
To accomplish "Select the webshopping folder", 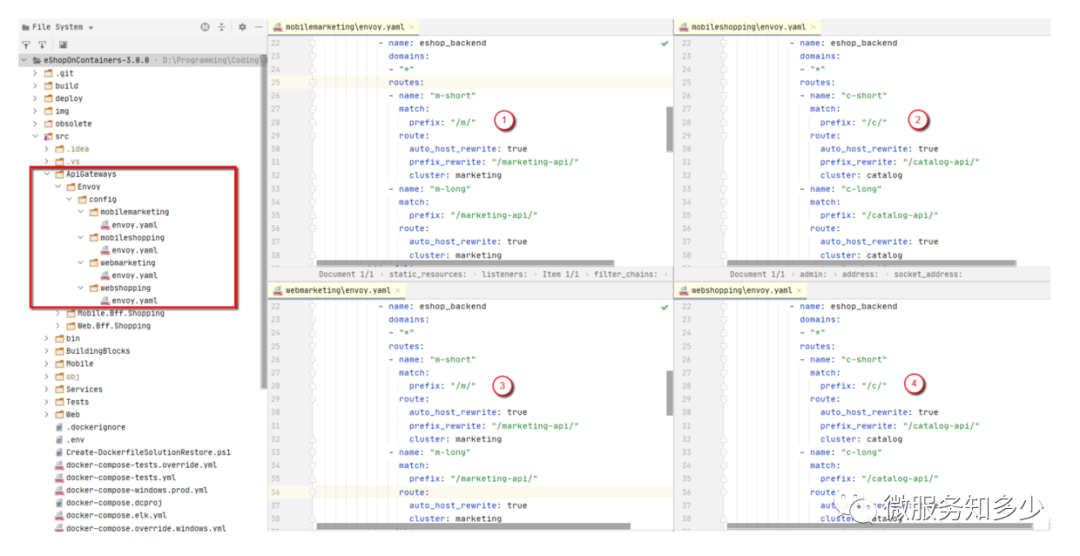I will click(125, 288).
